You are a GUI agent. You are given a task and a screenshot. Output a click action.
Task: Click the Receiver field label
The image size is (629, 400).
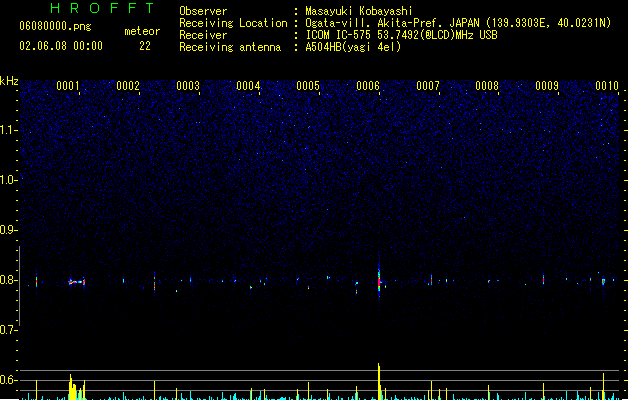point(203,35)
